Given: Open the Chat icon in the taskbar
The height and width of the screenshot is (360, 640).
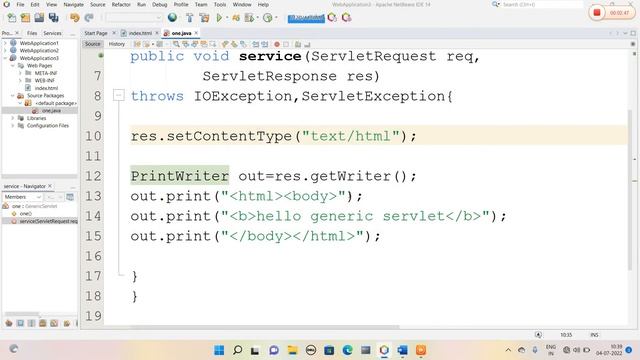Looking at the screenshot, I should pyautogui.click(x=274, y=350).
